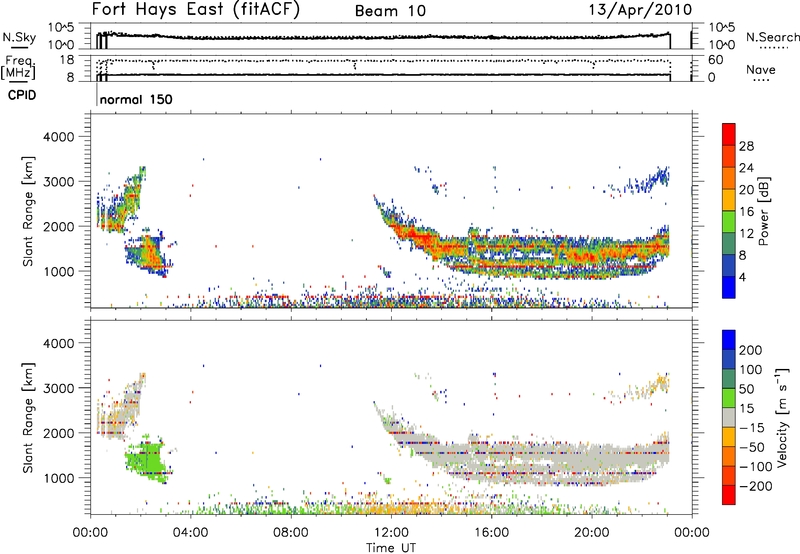Image resolution: width=800 pixels, height=554 pixels.
Task: Click the '-100' velocity color bar value
Action: pyautogui.click(x=756, y=467)
